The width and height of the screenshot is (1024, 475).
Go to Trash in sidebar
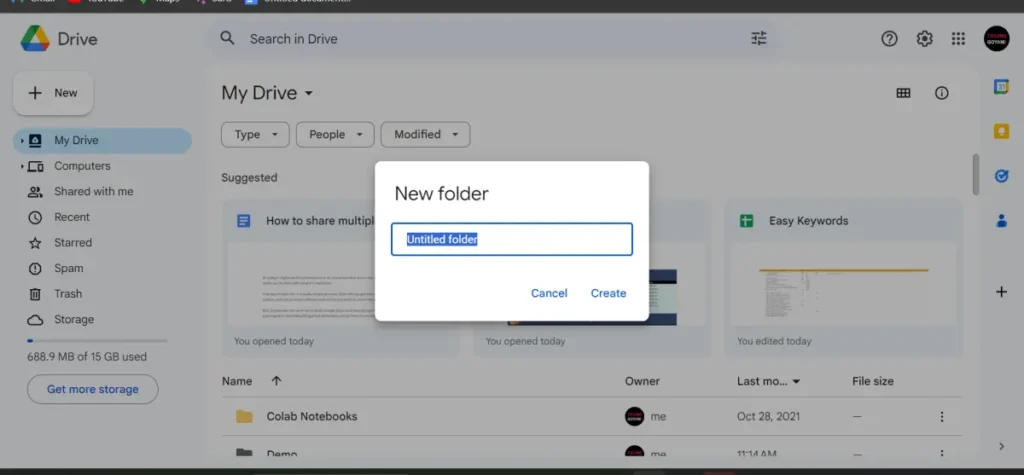tap(68, 294)
